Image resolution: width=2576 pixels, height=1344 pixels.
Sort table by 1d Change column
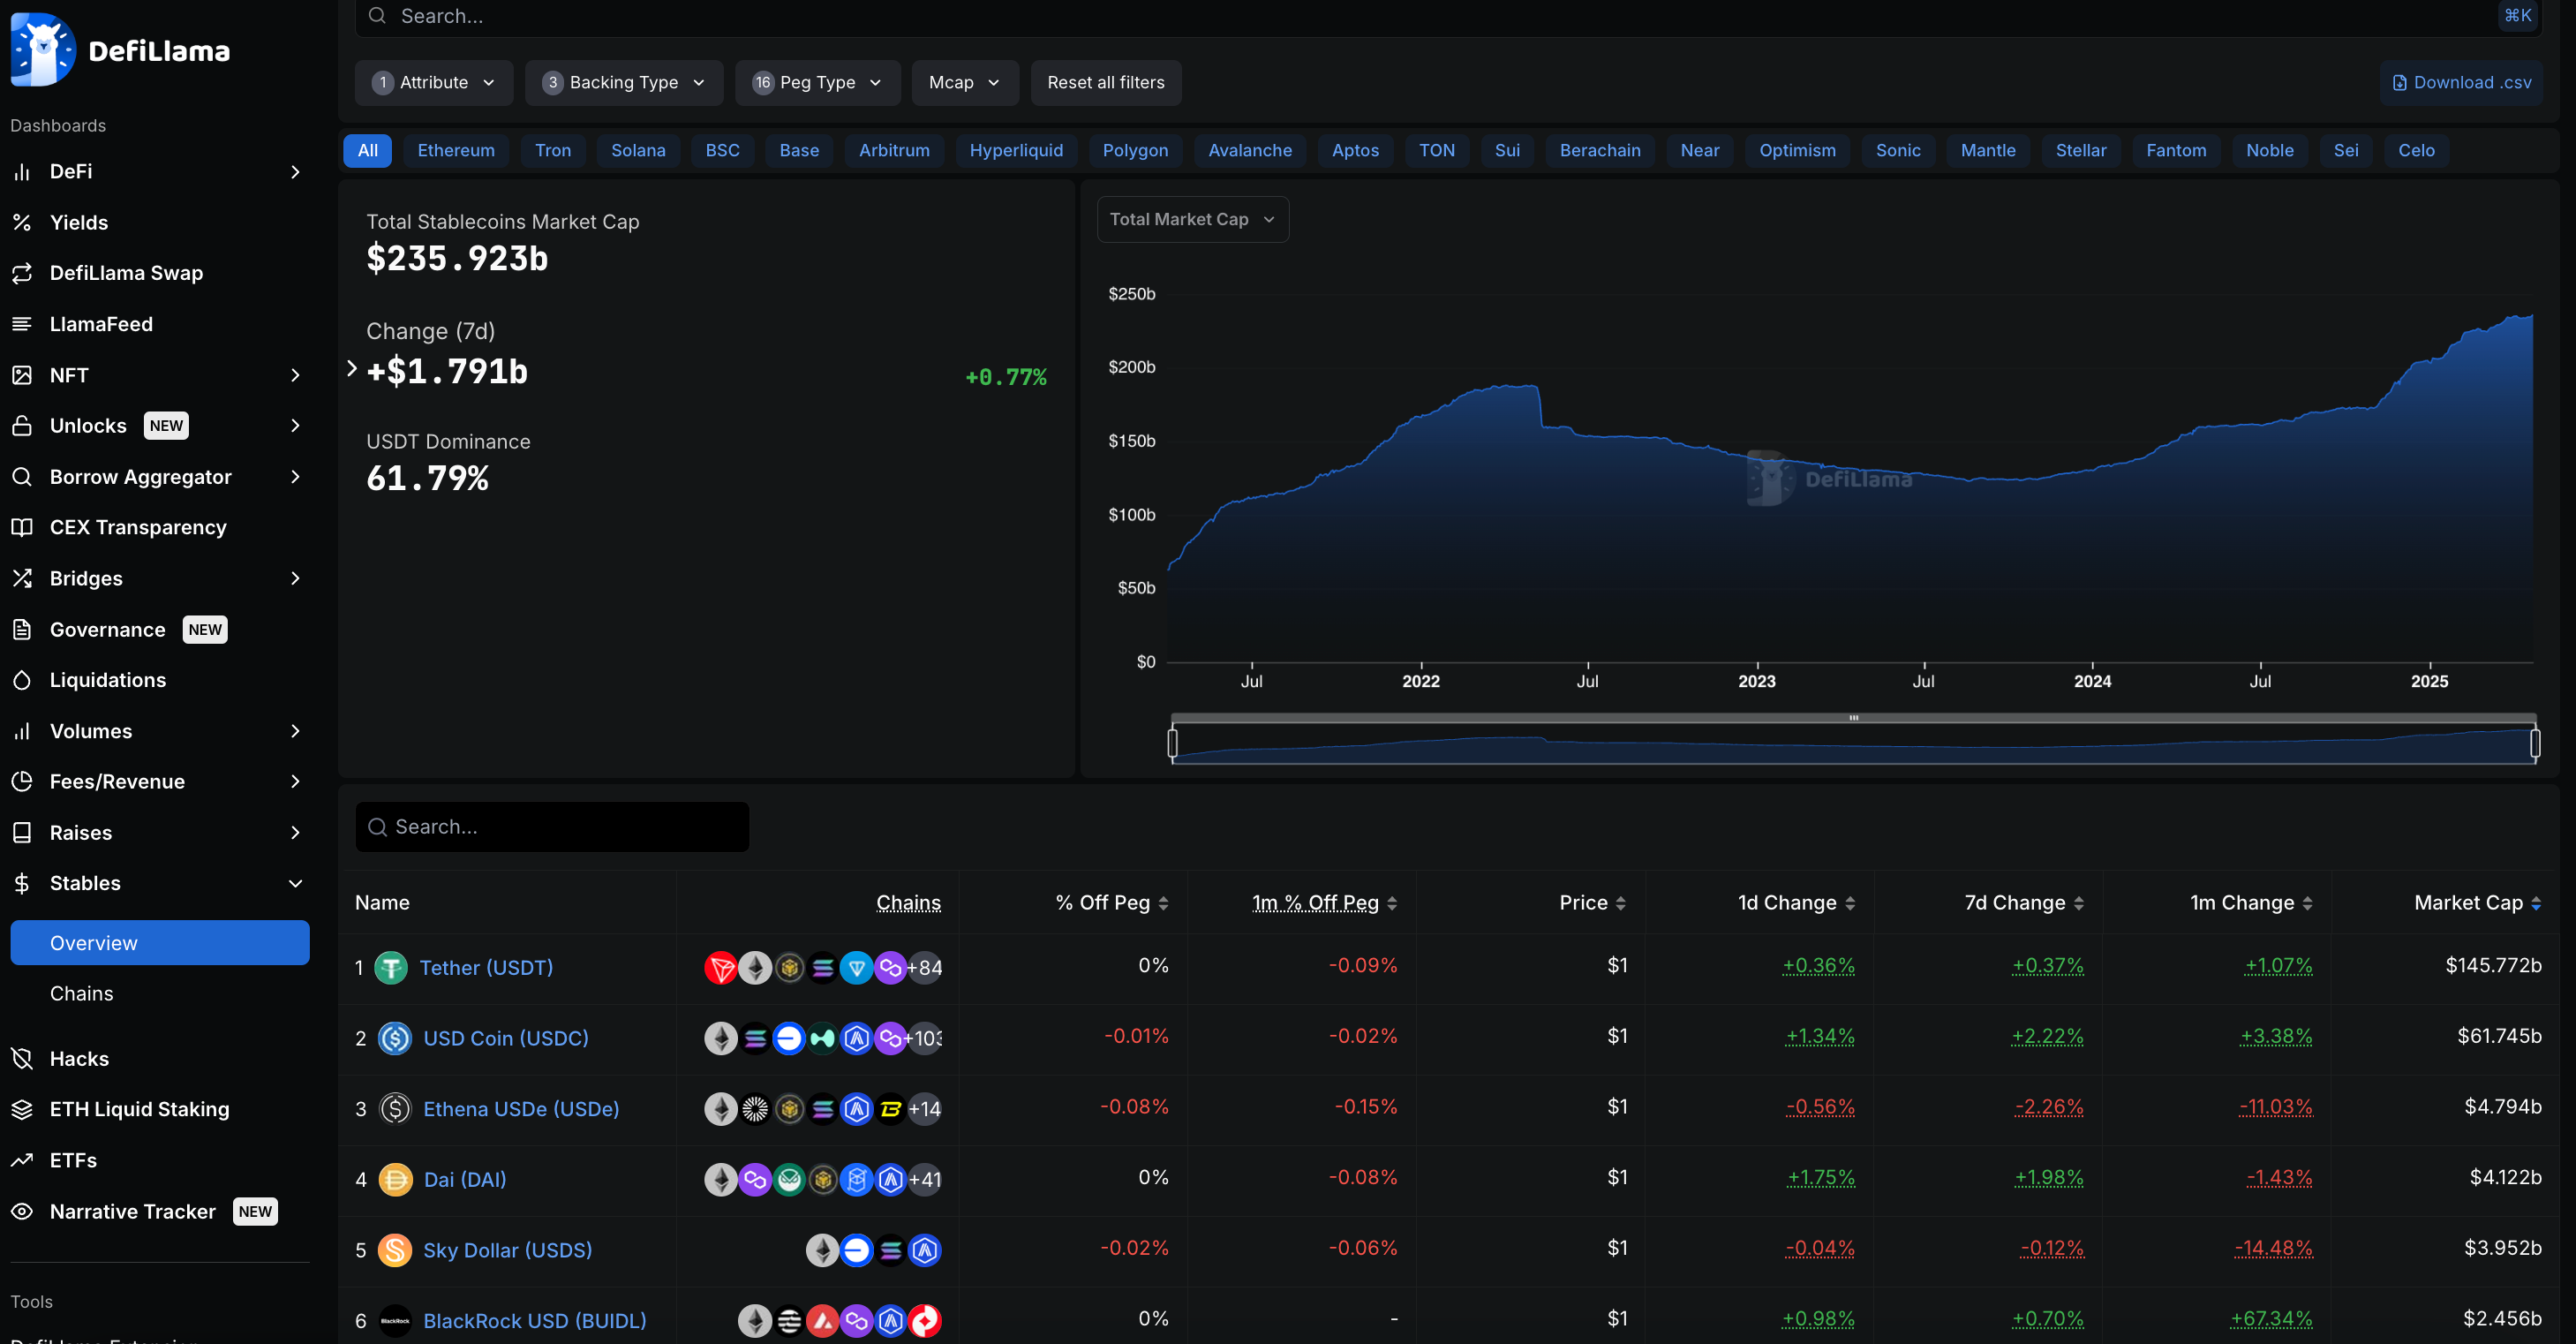tap(1797, 902)
